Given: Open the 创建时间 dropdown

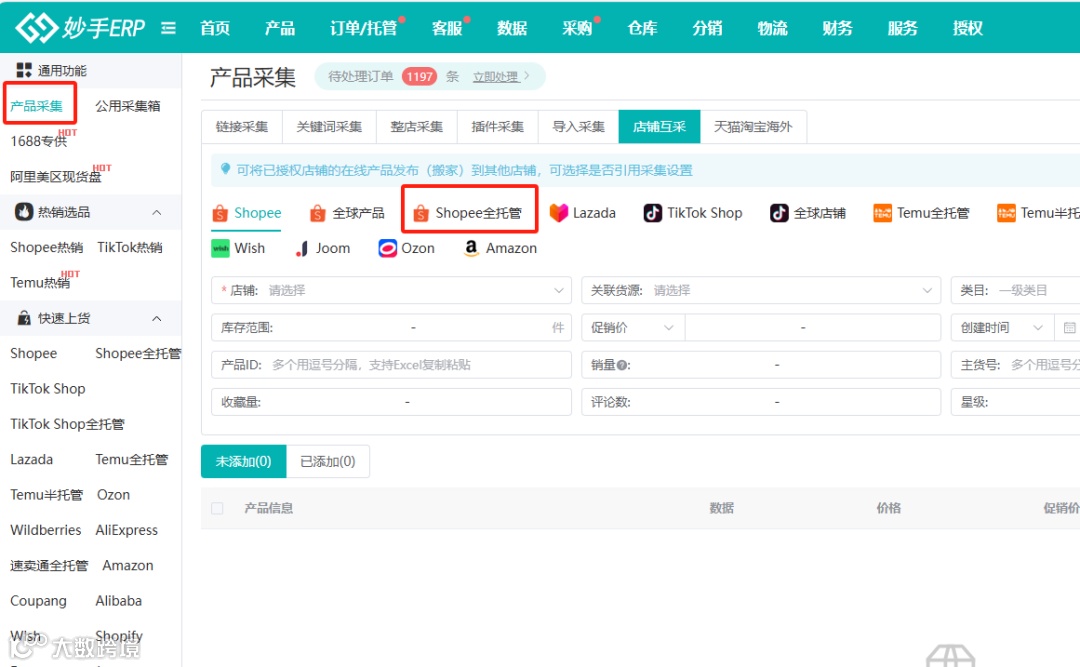Looking at the screenshot, I should click(x=1002, y=328).
